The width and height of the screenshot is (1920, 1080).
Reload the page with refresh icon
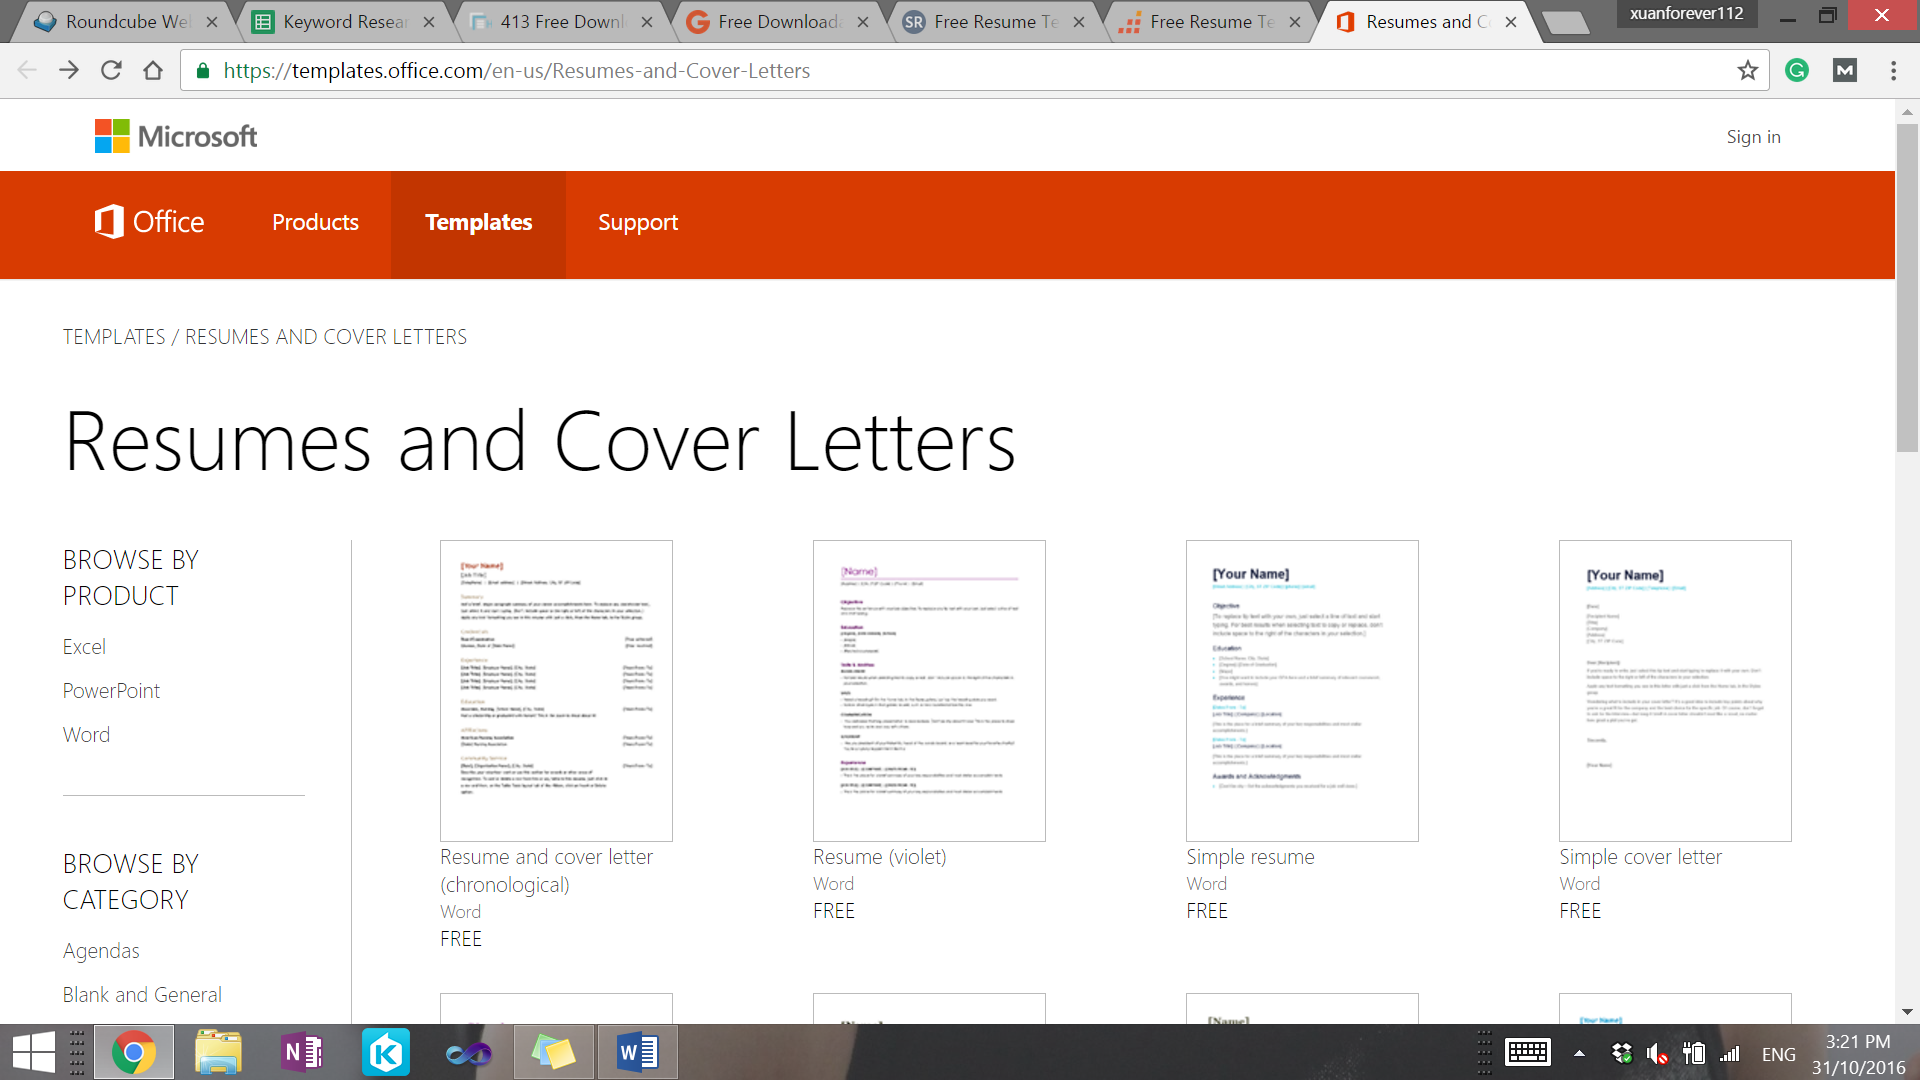[x=111, y=70]
